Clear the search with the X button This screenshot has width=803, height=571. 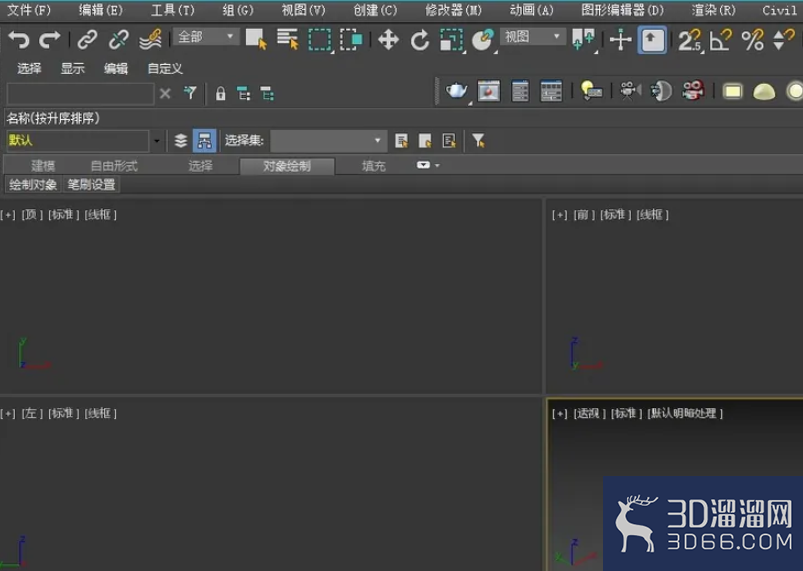pyautogui.click(x=165, y=94)
